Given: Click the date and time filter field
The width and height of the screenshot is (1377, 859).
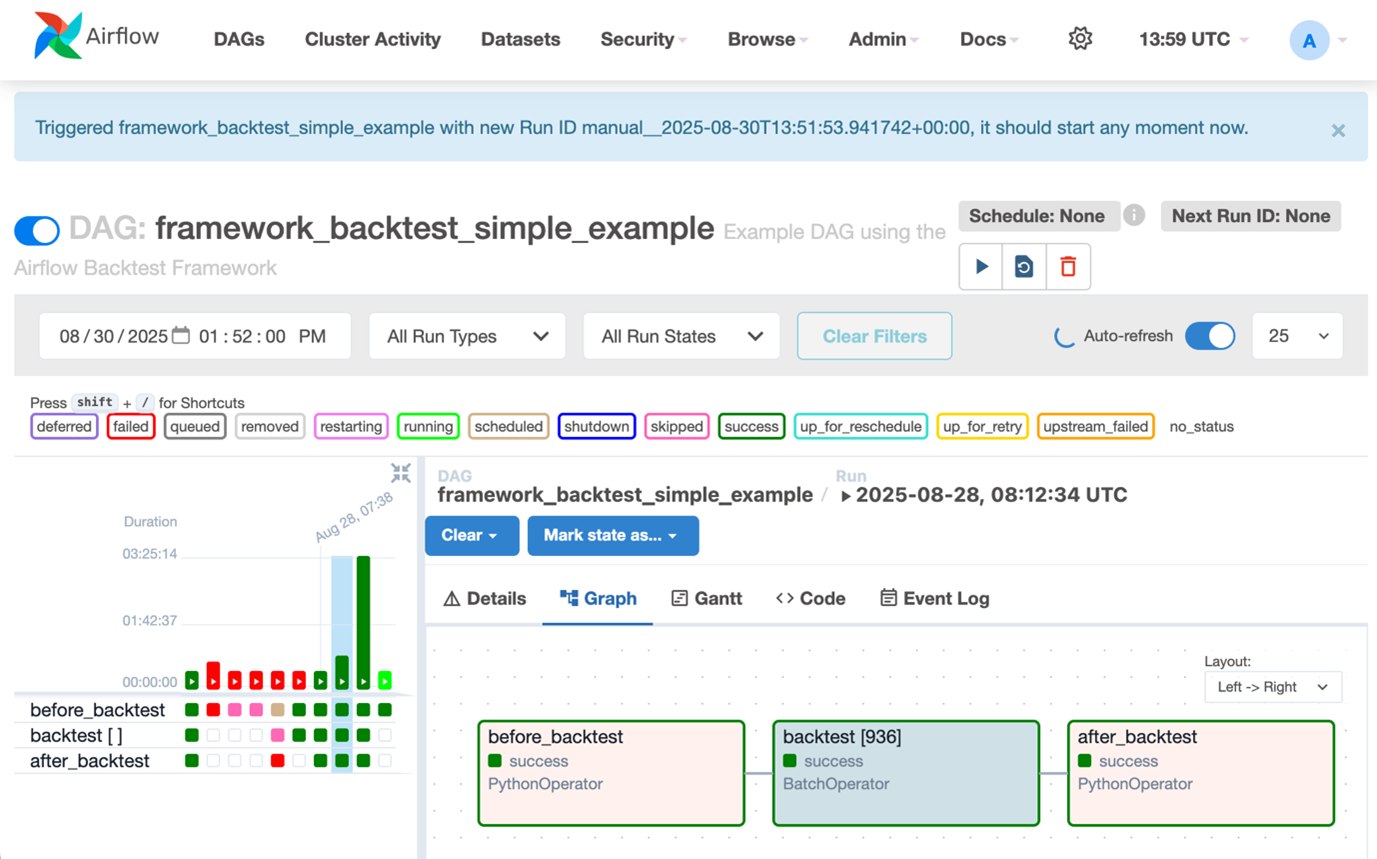Looking at the screenshot, I should pos(195,336).
